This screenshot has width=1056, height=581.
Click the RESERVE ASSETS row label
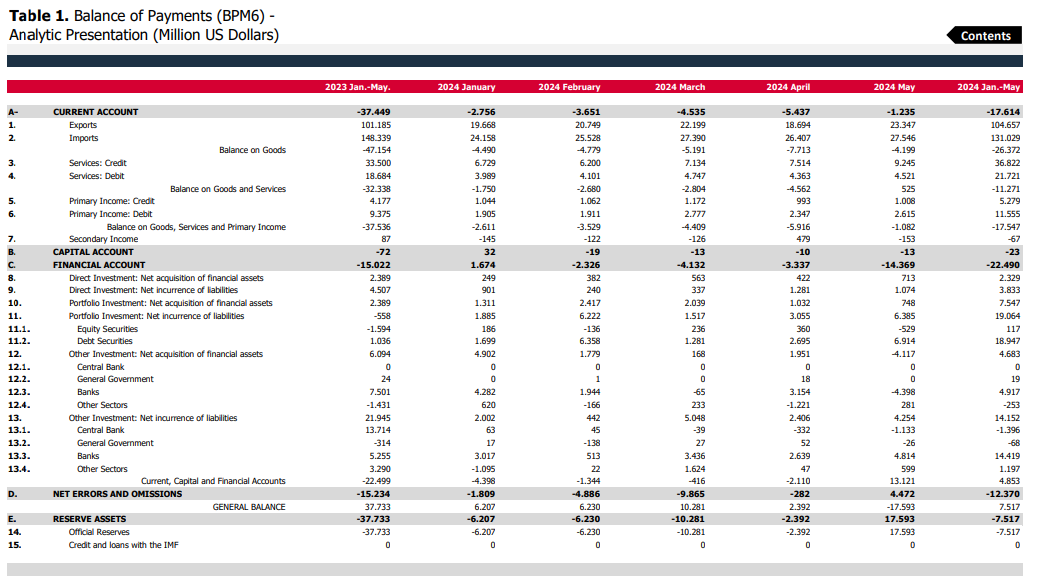pyautogui.click(x=89, y=519)
